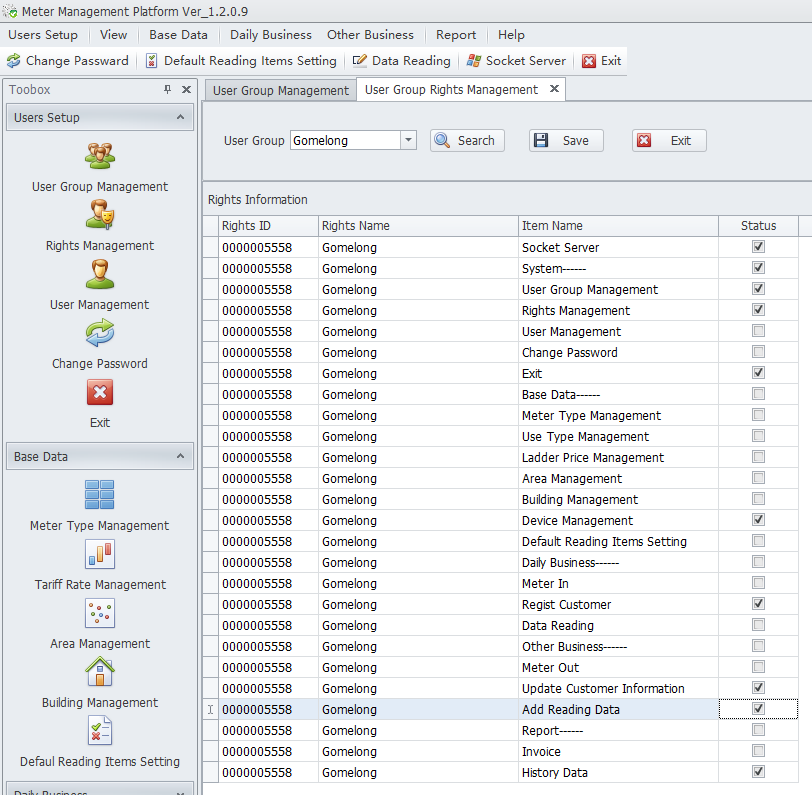Sort by Rights ID column header
The height and width of the screenshot is (795, 812).
tap(268, 226)
